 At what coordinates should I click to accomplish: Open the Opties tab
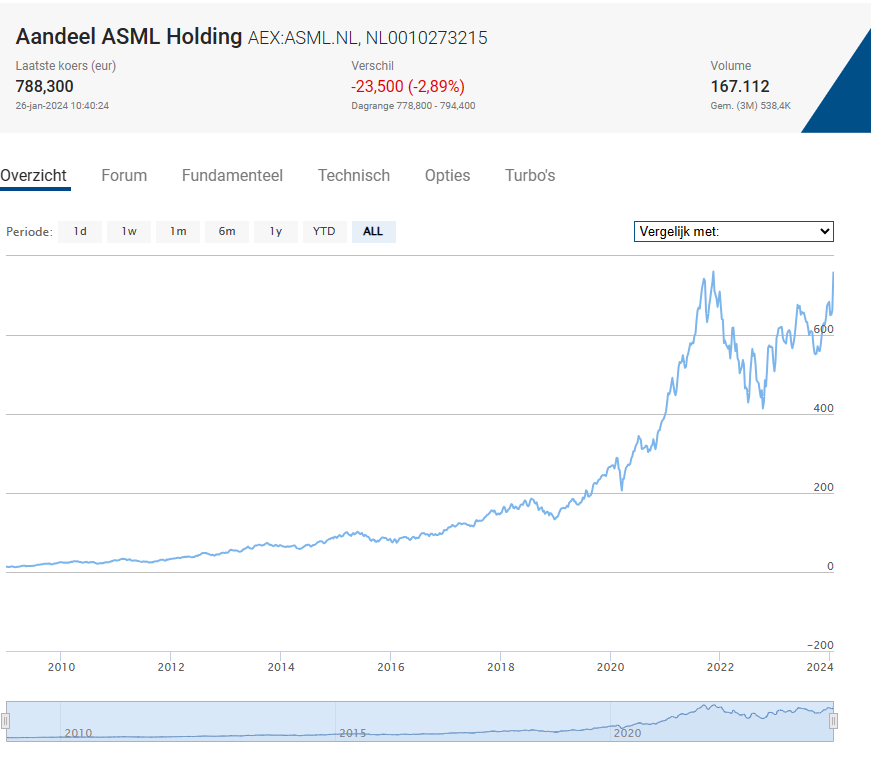click(x=447, y=175)
